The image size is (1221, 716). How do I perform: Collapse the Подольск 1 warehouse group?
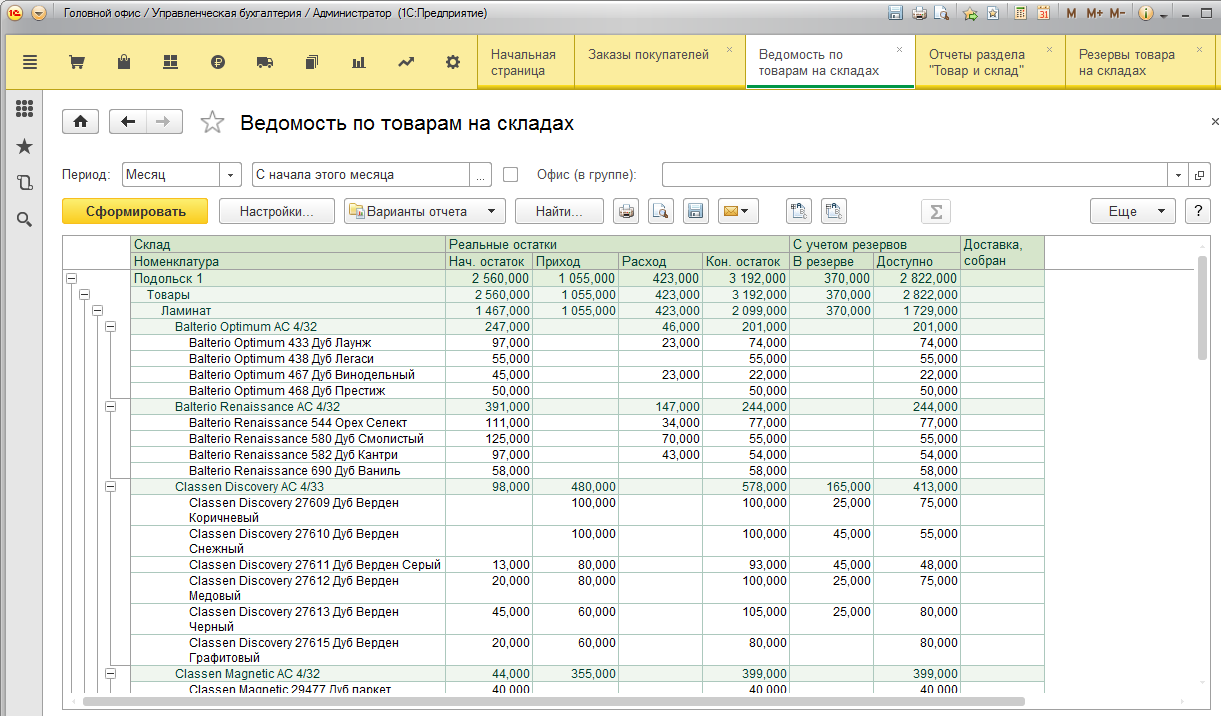coord(70,279)
